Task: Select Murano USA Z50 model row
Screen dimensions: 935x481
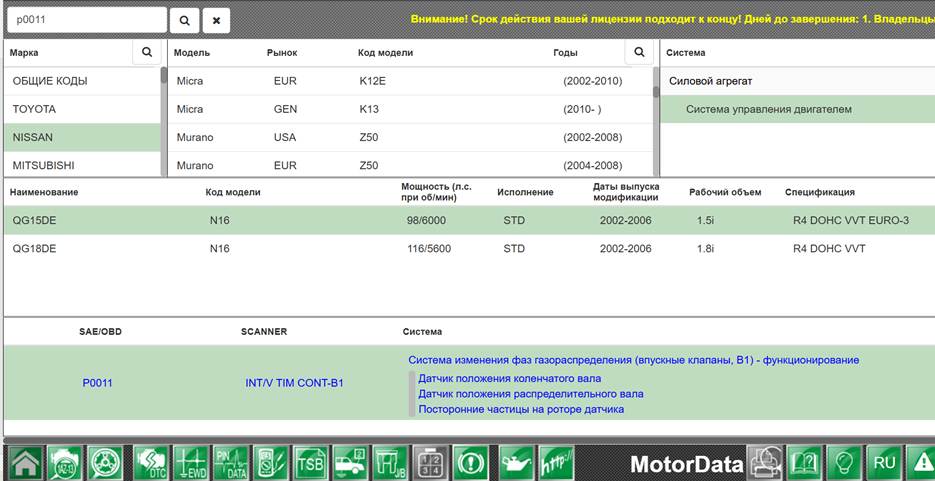Action: 410,137
